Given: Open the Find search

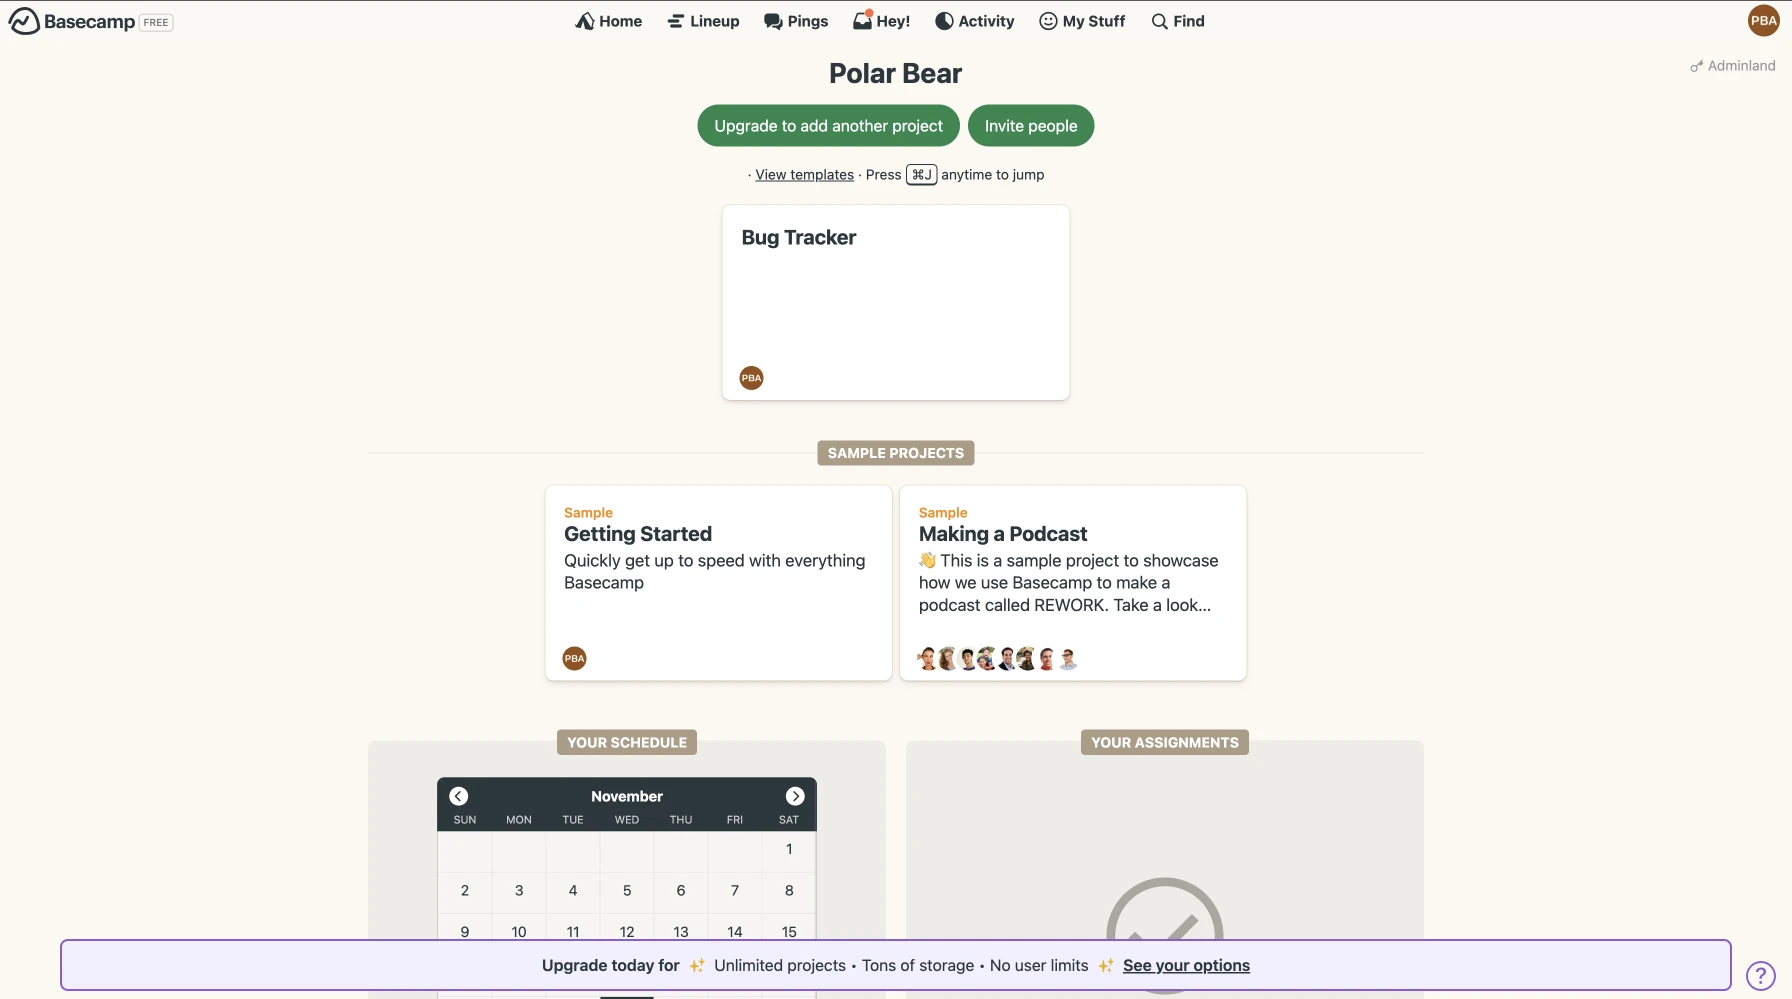Looking at the screenshot, I should tap(1178, 21).
